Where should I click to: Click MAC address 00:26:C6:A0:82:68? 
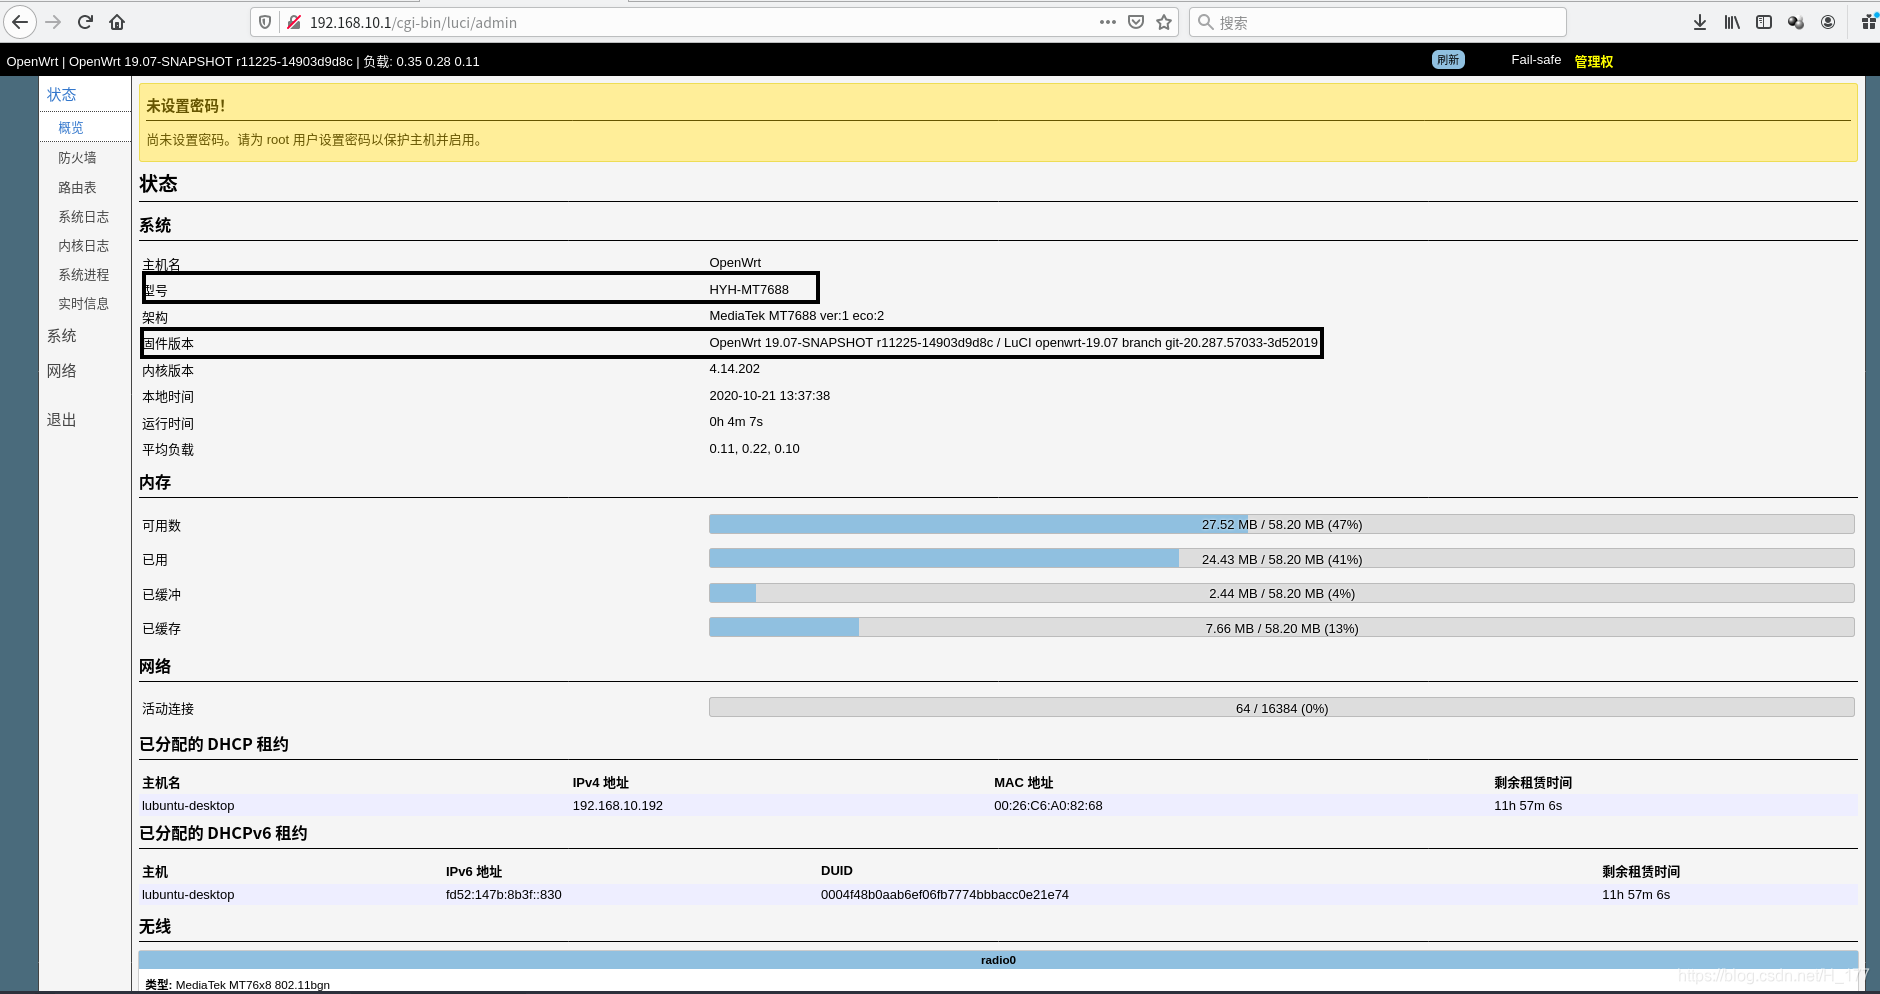(x=1048, y=806)
